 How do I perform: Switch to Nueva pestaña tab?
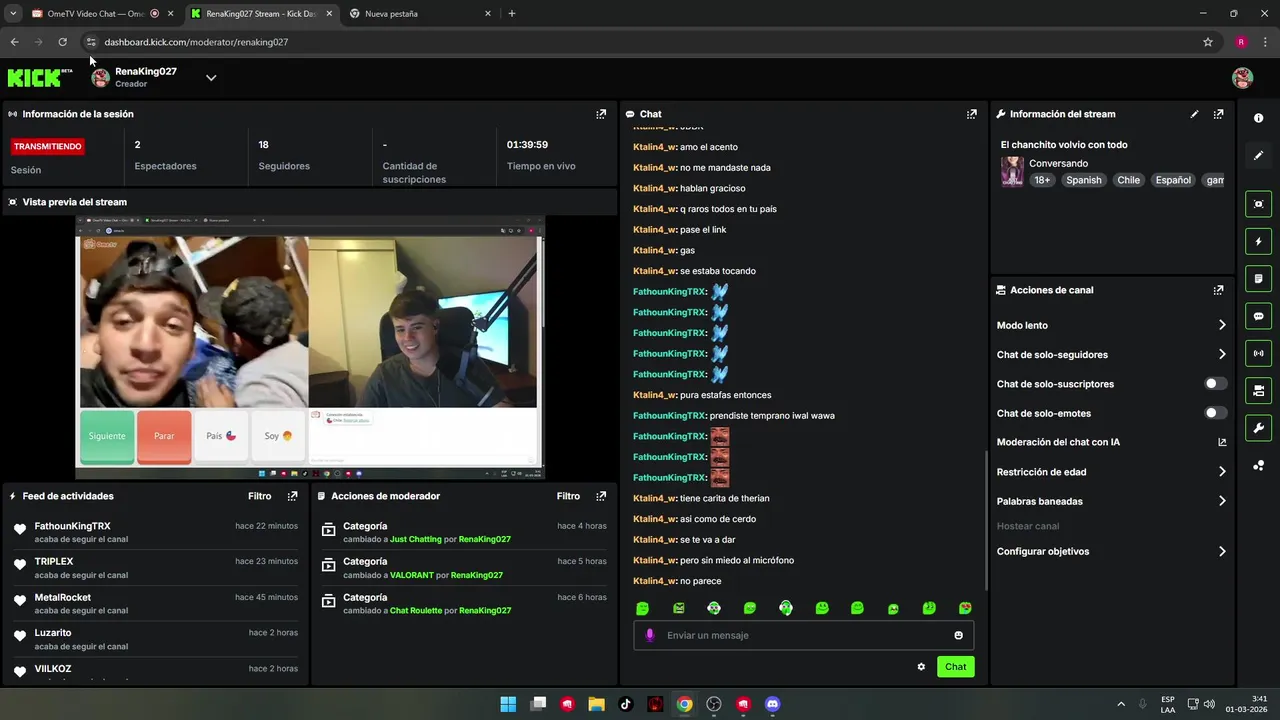tap(420, 14)
